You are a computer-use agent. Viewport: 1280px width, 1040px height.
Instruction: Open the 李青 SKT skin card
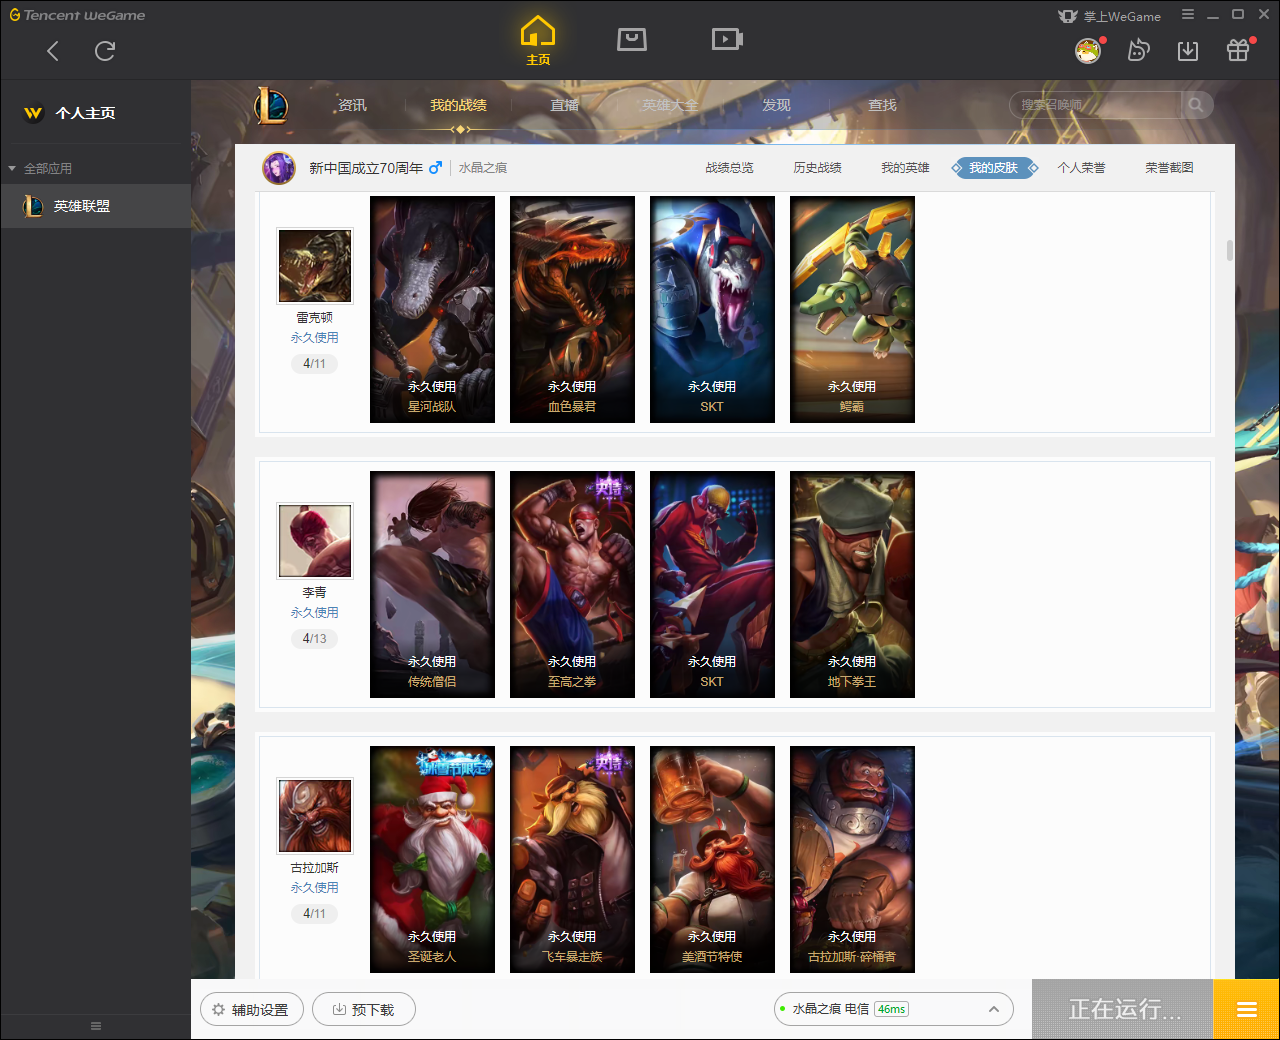(712, 584)
